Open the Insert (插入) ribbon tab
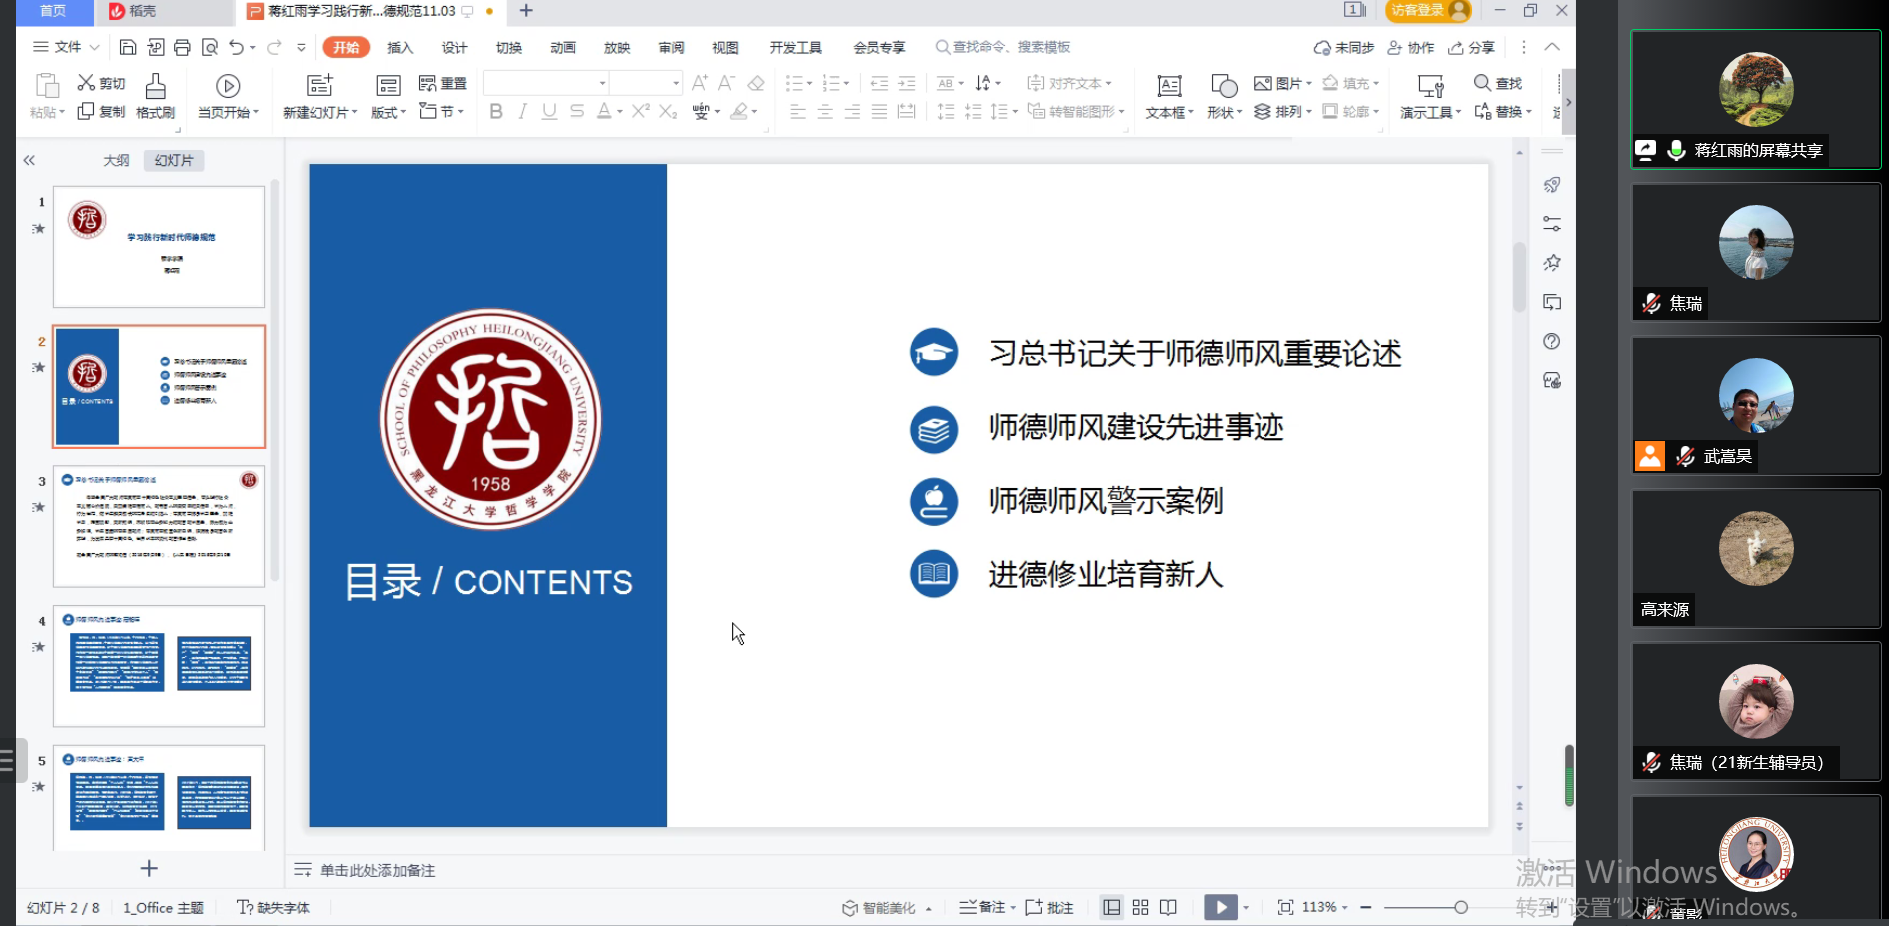The image size is (1889, 926). [400, 47]
